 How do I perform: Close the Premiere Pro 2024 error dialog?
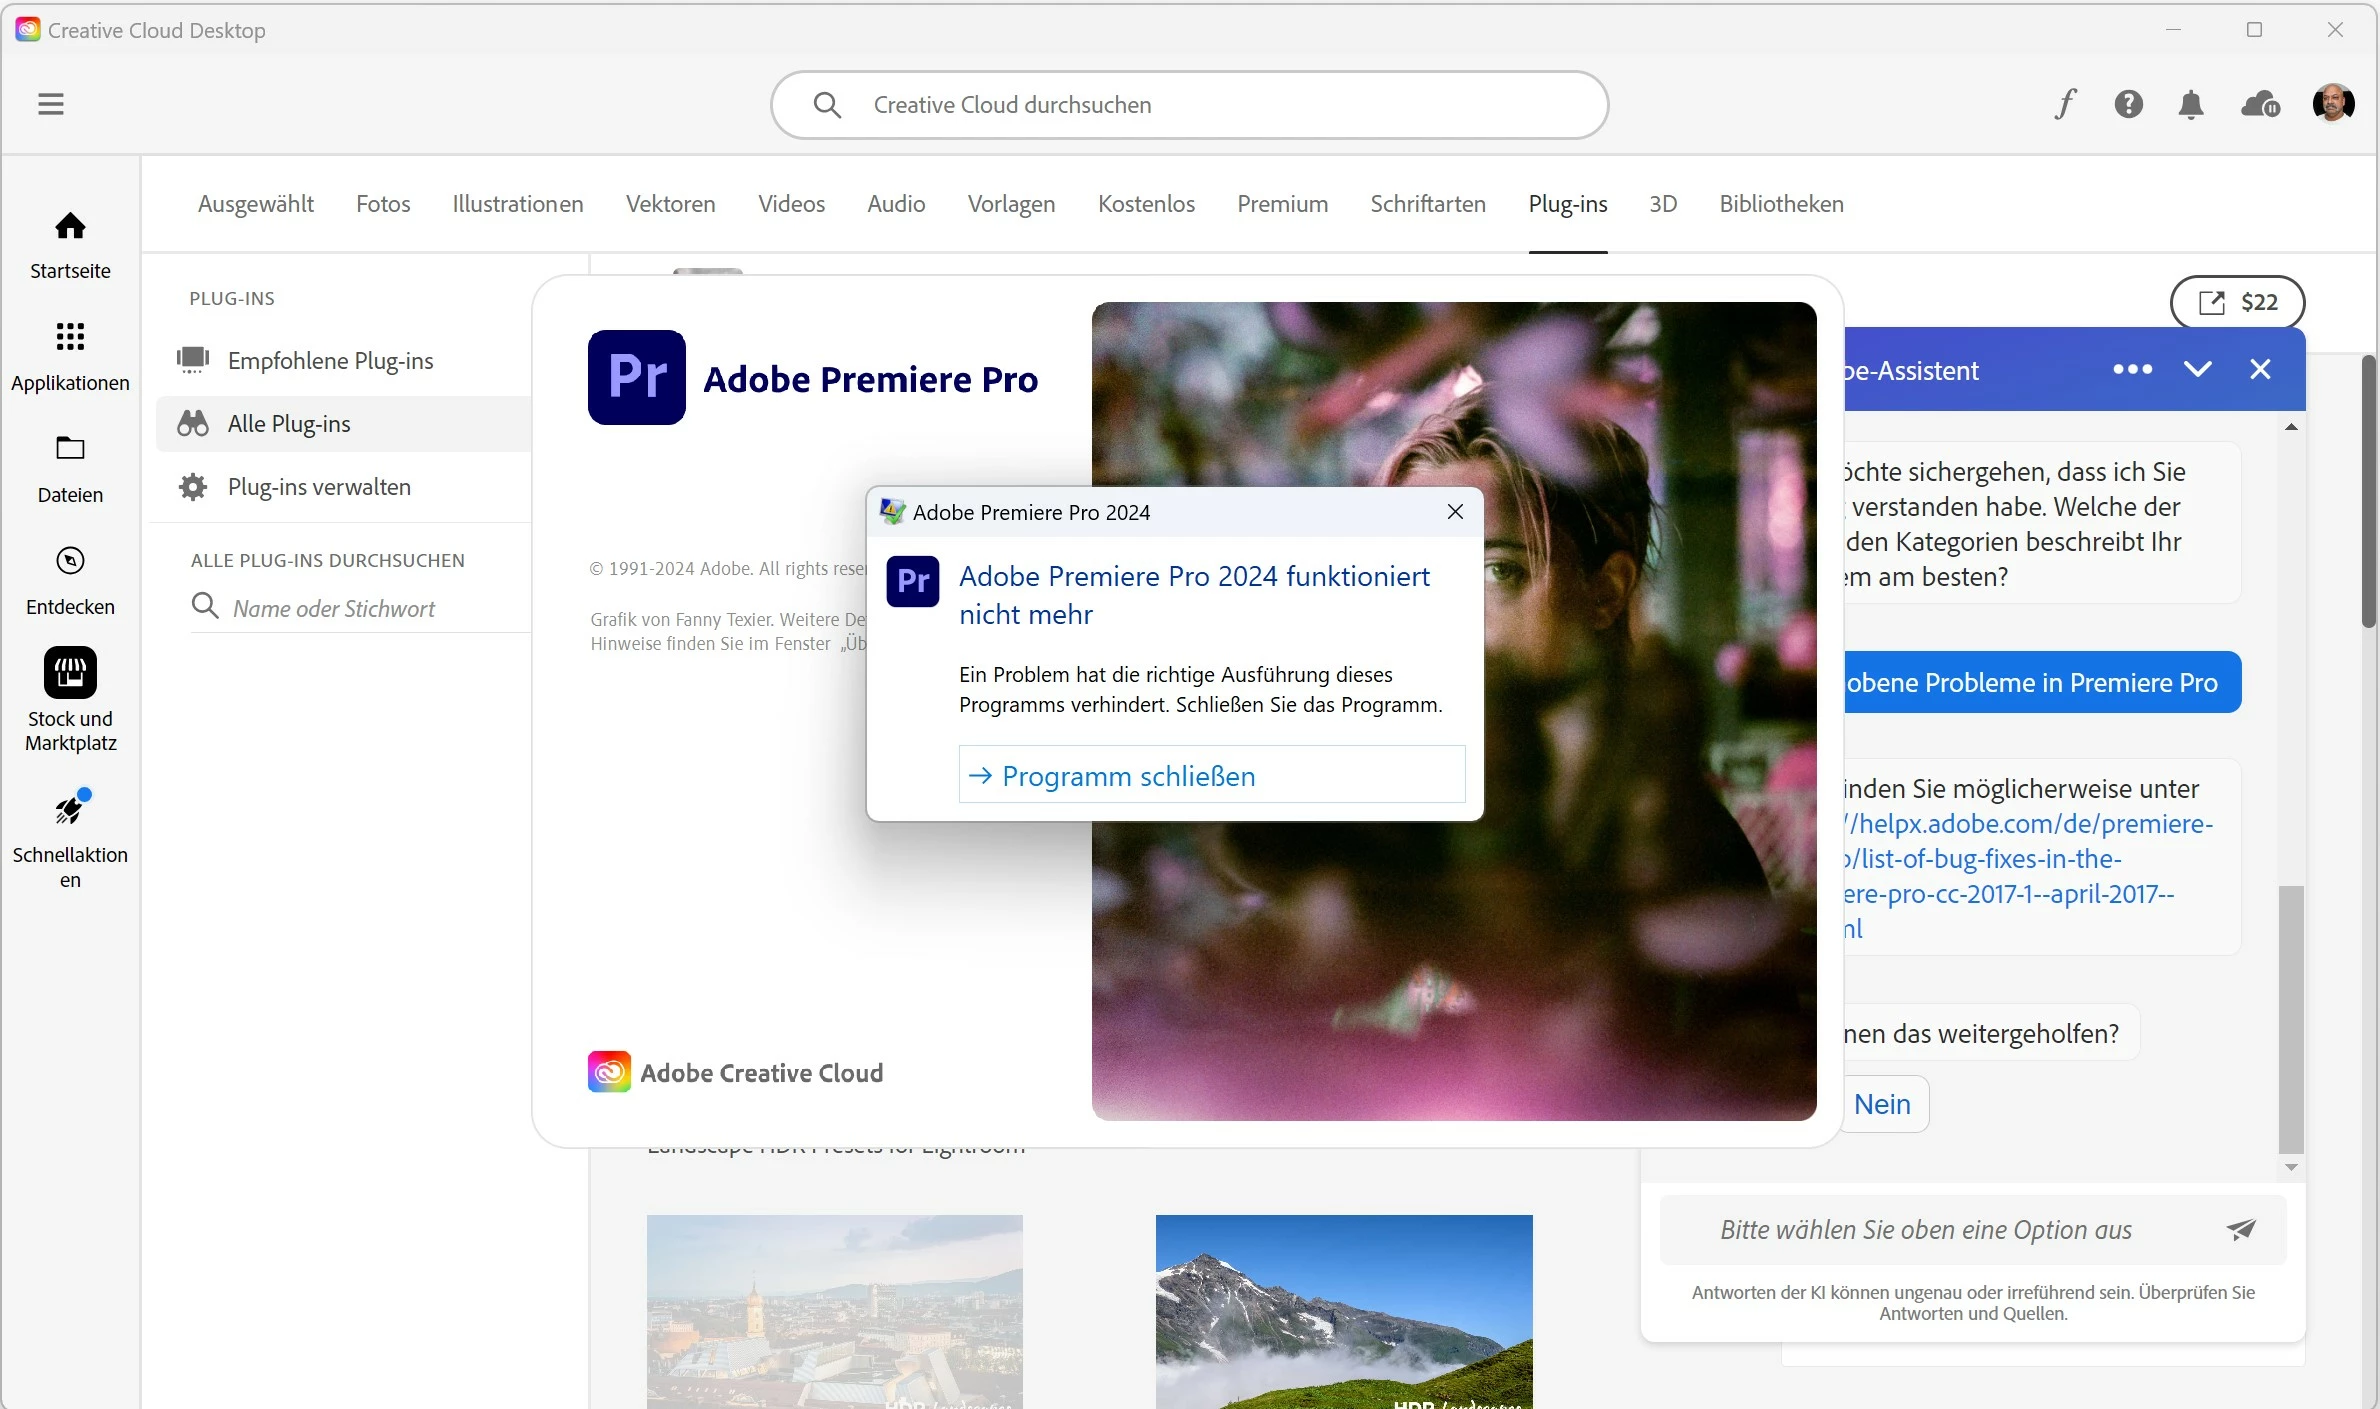click(1455, 512)
